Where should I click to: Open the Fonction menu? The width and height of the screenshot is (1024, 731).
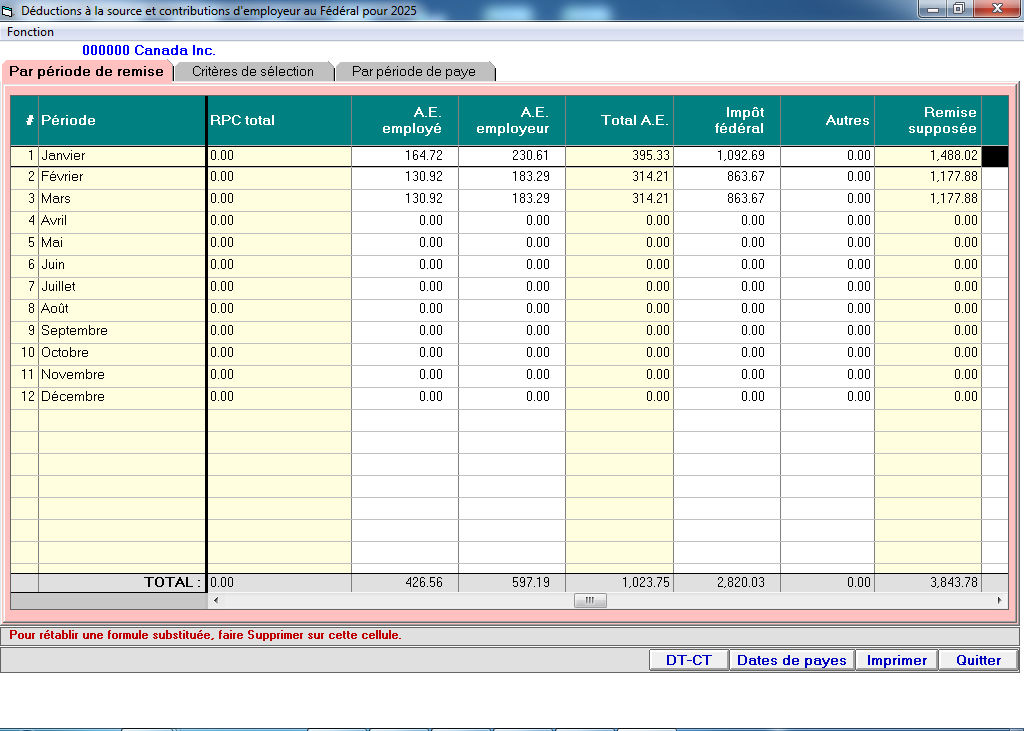(x=31, y=32)
